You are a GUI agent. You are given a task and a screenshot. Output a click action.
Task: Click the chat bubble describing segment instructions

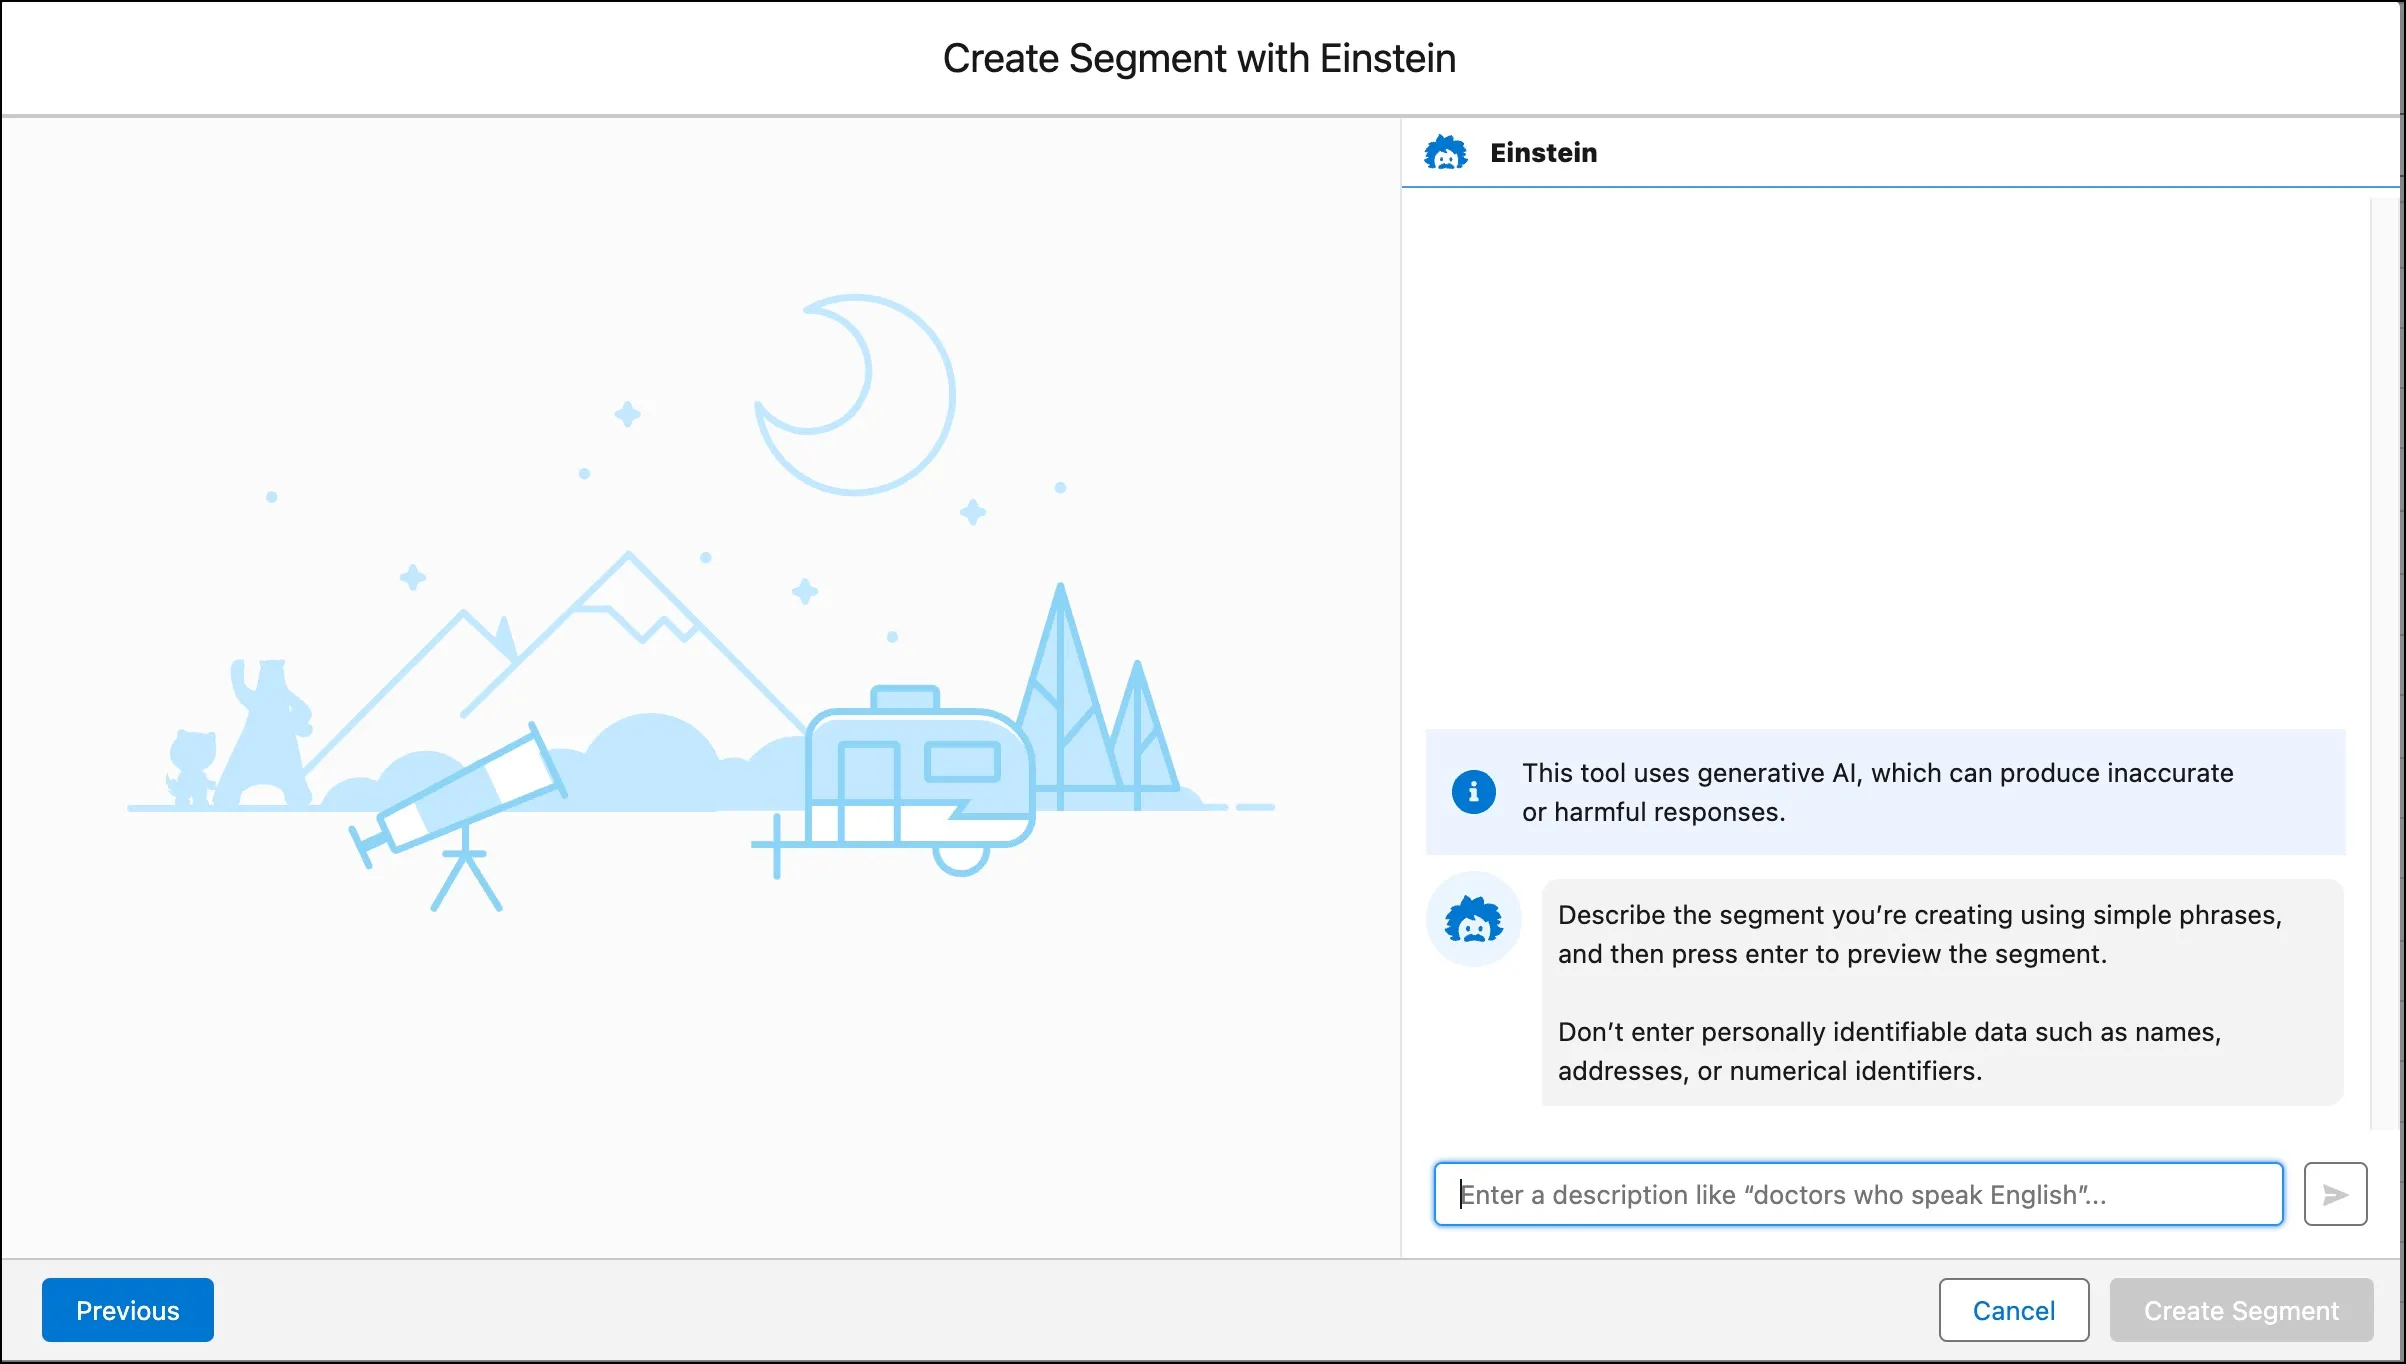pos(1942,990)
